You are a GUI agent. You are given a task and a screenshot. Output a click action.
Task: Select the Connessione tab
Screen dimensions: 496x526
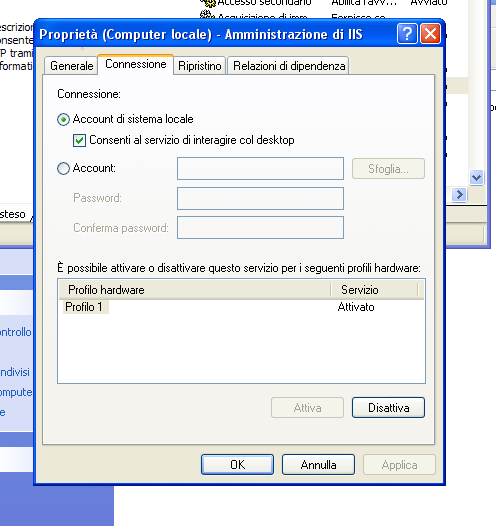point(135,64)
